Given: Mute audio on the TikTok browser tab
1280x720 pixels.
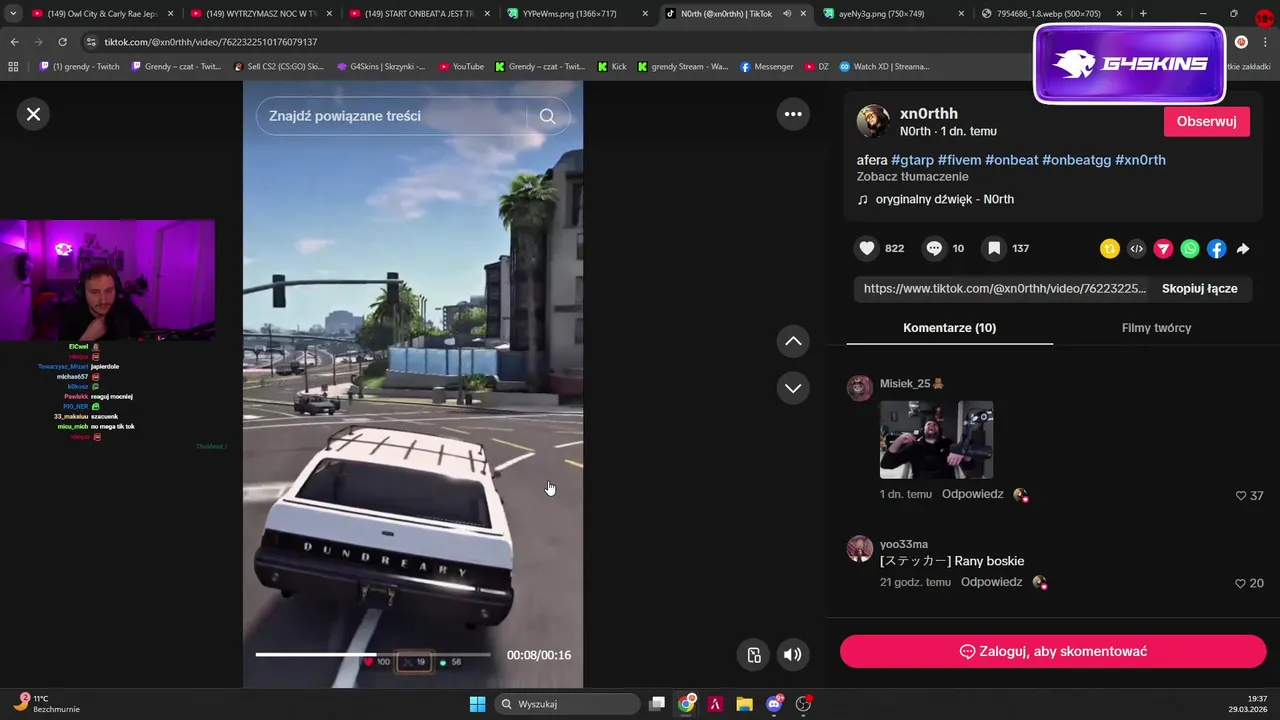Looking at the screenshot, I should point(787,14).
